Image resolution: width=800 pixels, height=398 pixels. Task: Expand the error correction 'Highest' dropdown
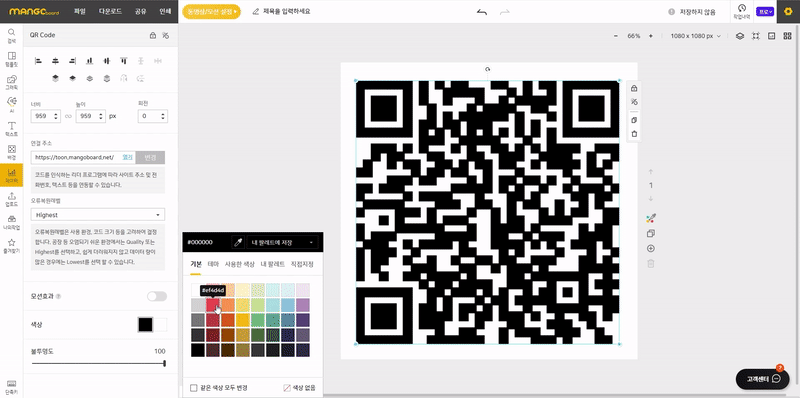(x=97, y=215)
